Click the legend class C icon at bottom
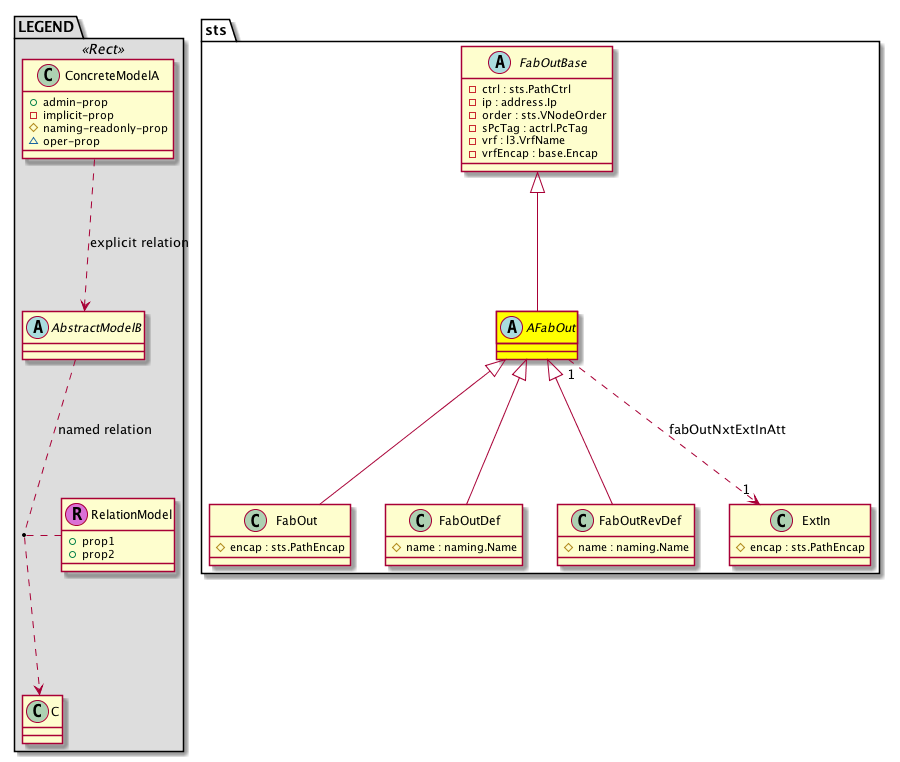This screenshot has height=762, width=900. [37, 710]
